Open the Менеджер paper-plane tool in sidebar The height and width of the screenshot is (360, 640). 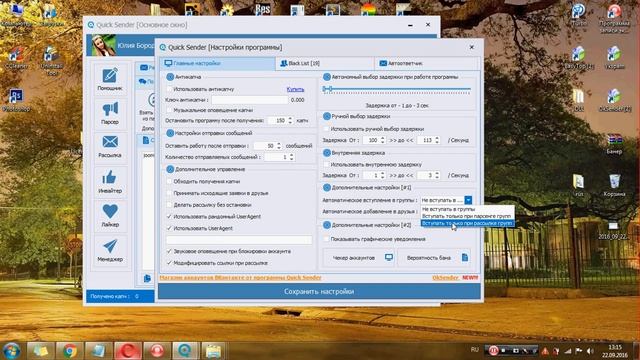(110, 250)
